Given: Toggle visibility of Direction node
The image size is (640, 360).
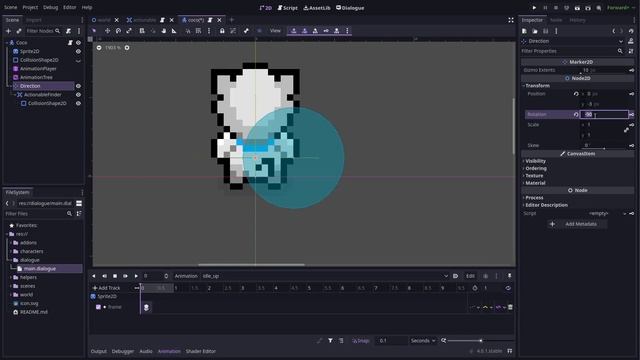Looking at the screenshot, I should 78,86.
